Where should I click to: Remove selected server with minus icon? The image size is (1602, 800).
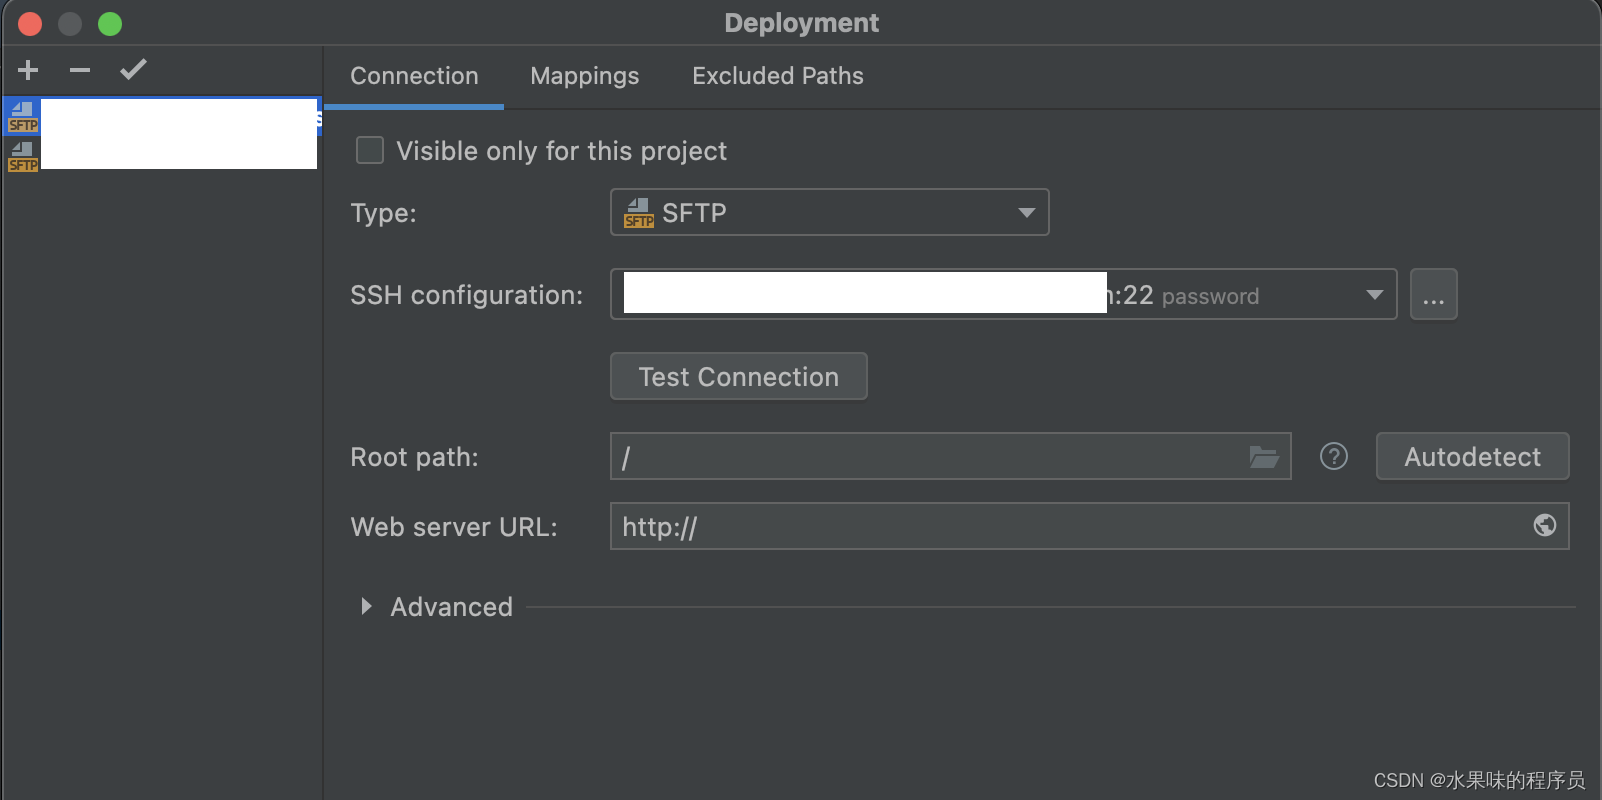(x=80, y=70)
